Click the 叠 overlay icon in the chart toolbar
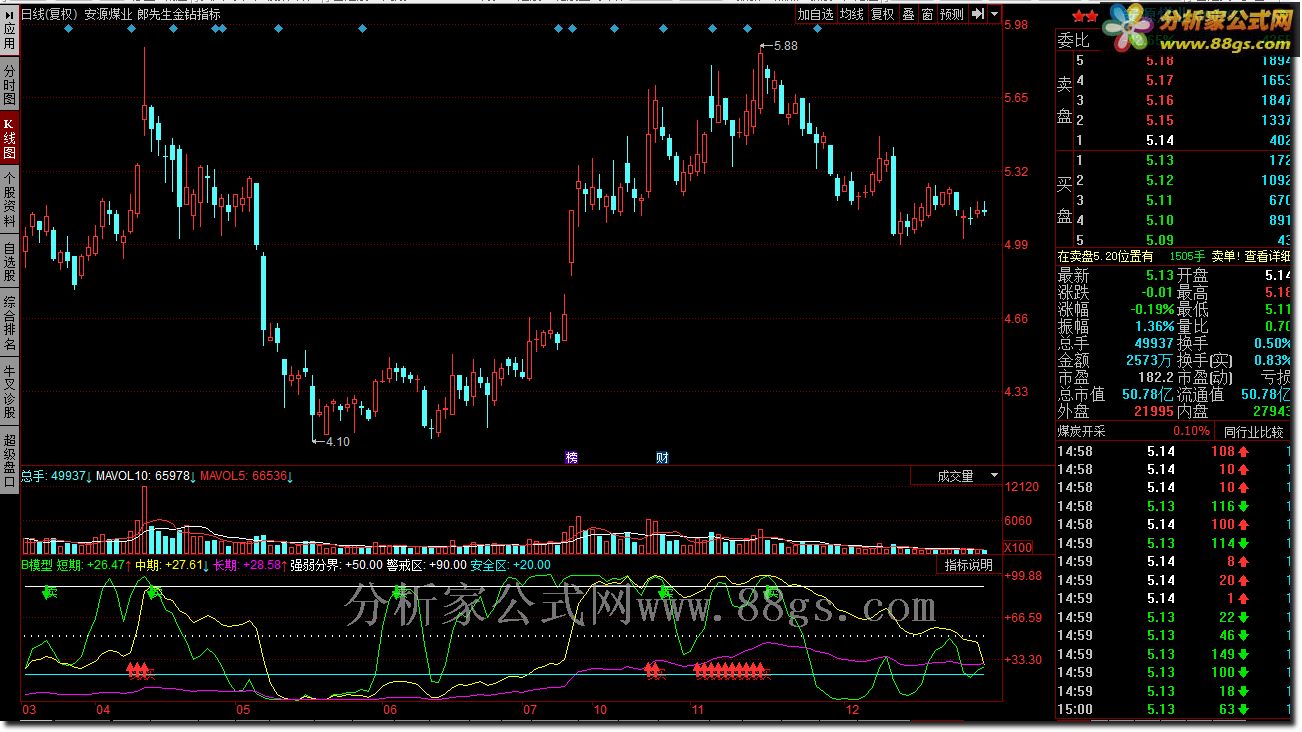1302x732 pixels. click(x=908, y=14)
